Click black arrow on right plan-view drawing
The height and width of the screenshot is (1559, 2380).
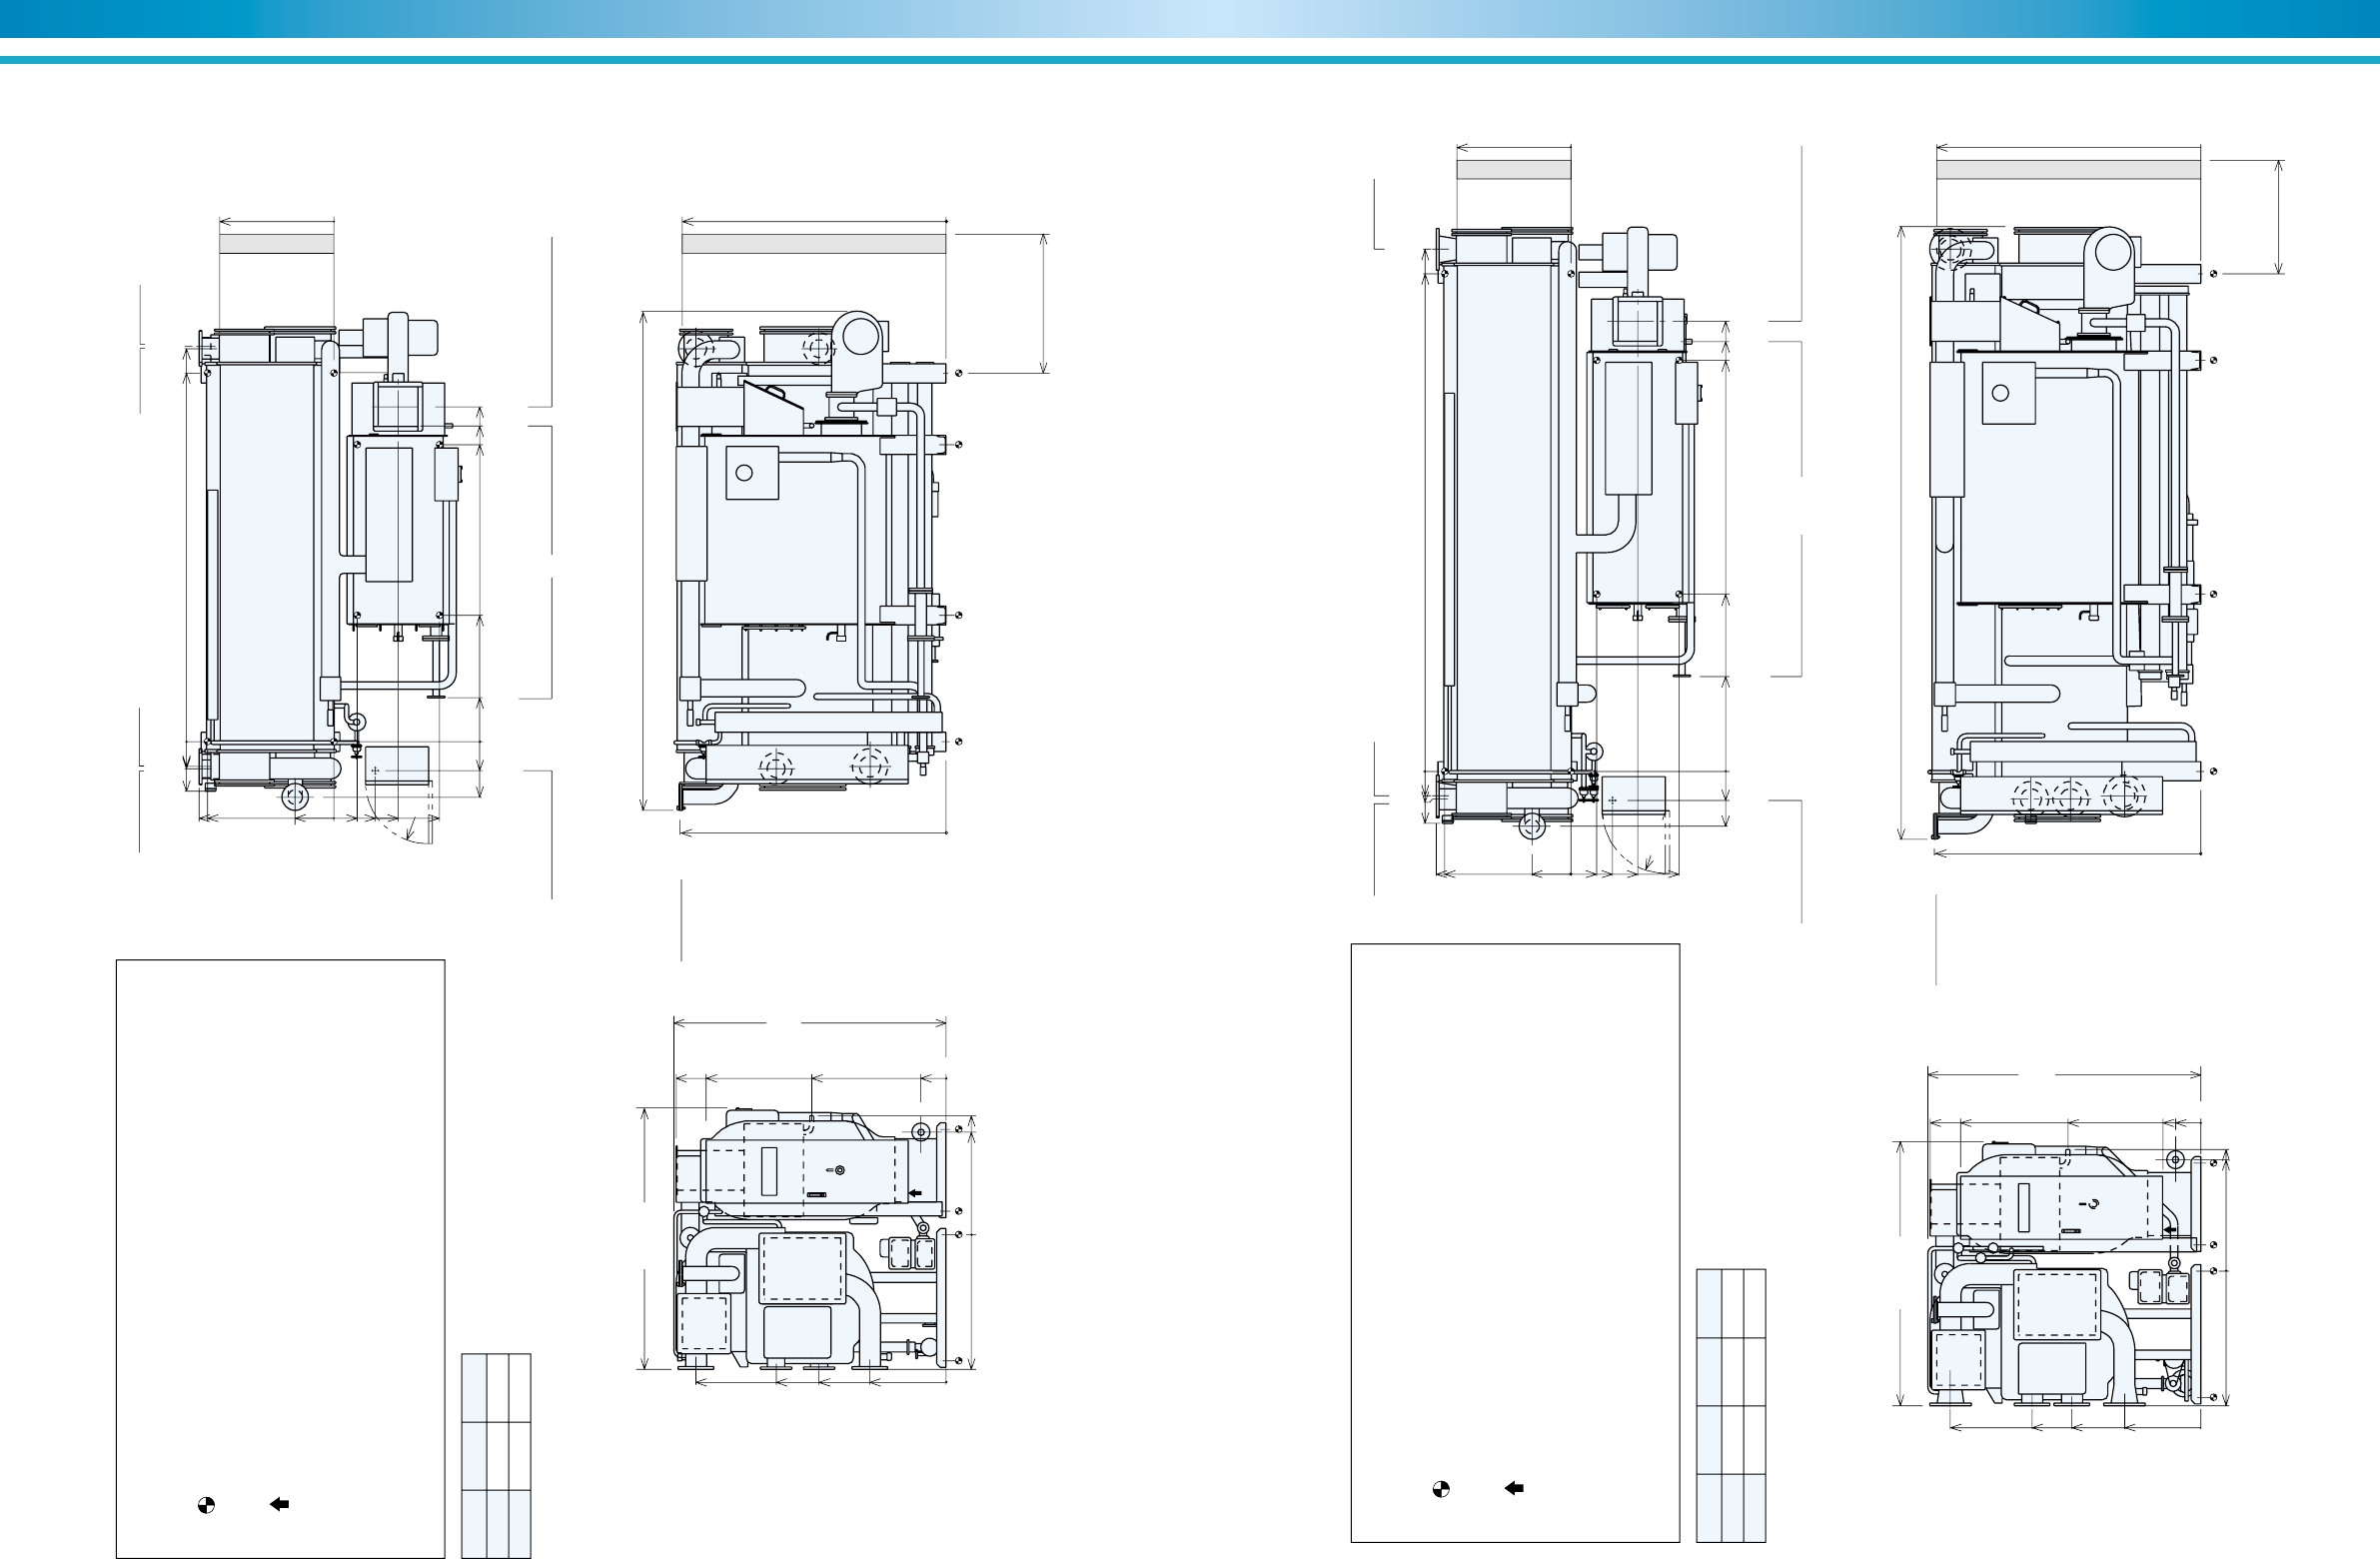tap(2168, 1229)
